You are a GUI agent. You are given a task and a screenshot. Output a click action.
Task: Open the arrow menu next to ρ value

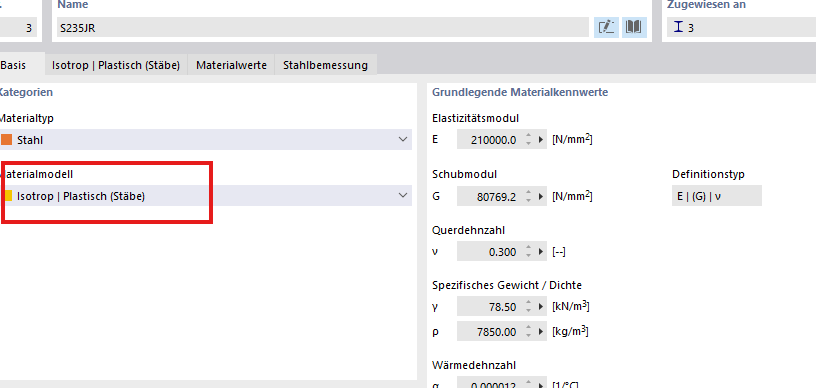click(541, 331)
